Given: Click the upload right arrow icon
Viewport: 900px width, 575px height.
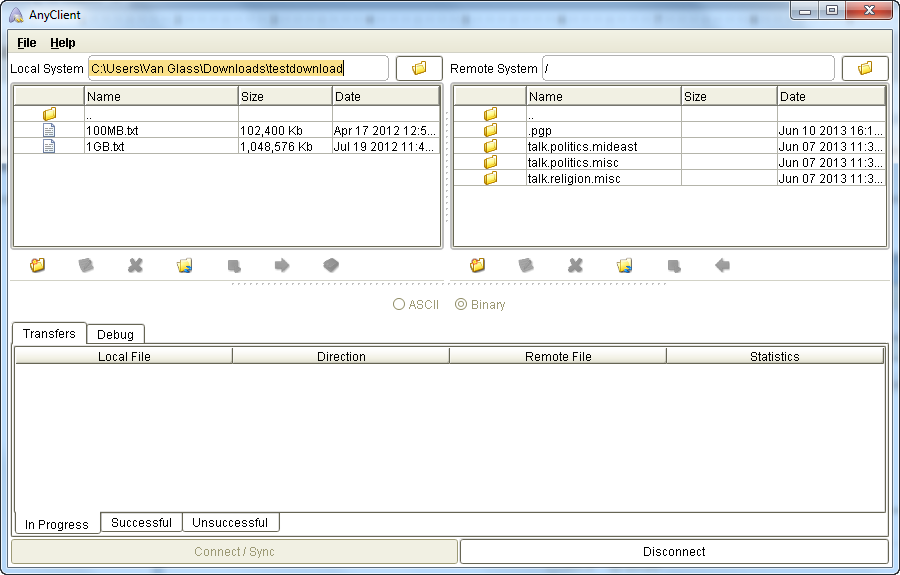Looking at the screenshot, I should click(x=282, y=265).
